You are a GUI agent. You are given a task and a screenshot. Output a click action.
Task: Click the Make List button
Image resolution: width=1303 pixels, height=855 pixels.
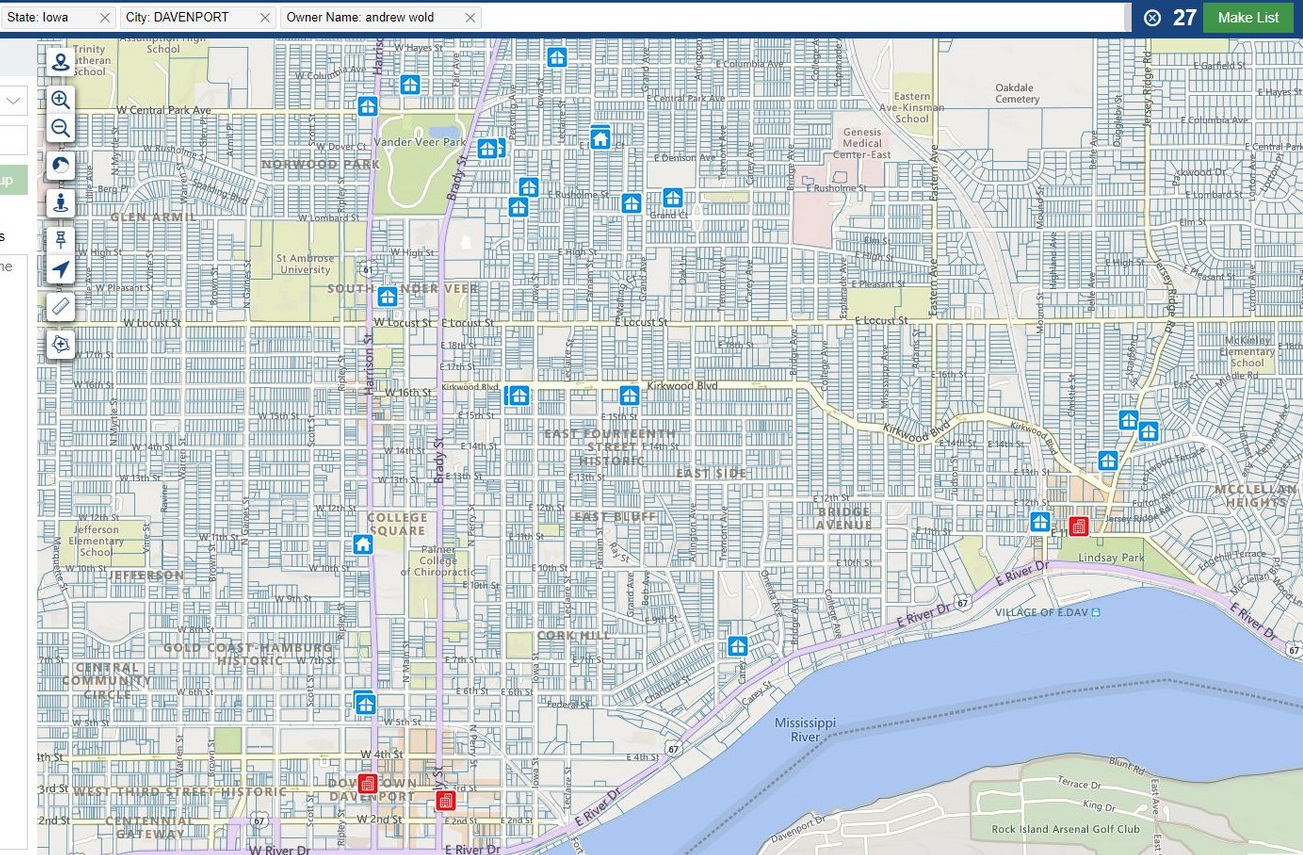(1247, 17)
